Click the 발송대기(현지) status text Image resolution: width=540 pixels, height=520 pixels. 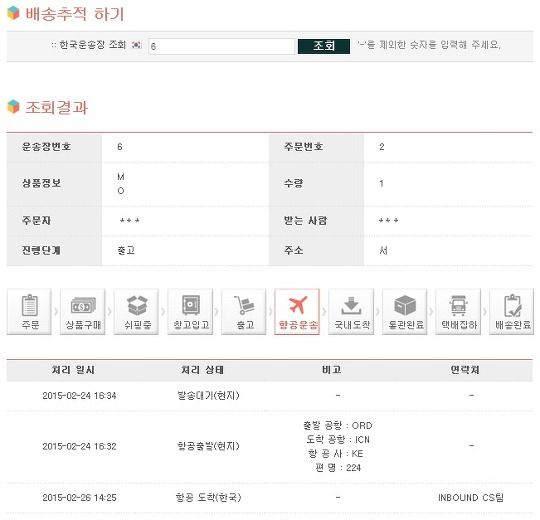click(208, 395)
